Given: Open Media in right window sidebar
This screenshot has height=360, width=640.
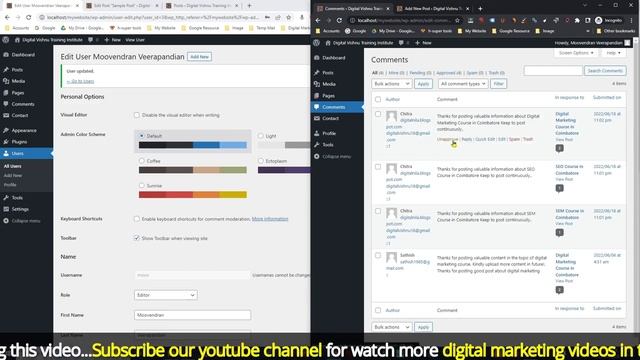Looking at the screenshot, I should point(329,84).
